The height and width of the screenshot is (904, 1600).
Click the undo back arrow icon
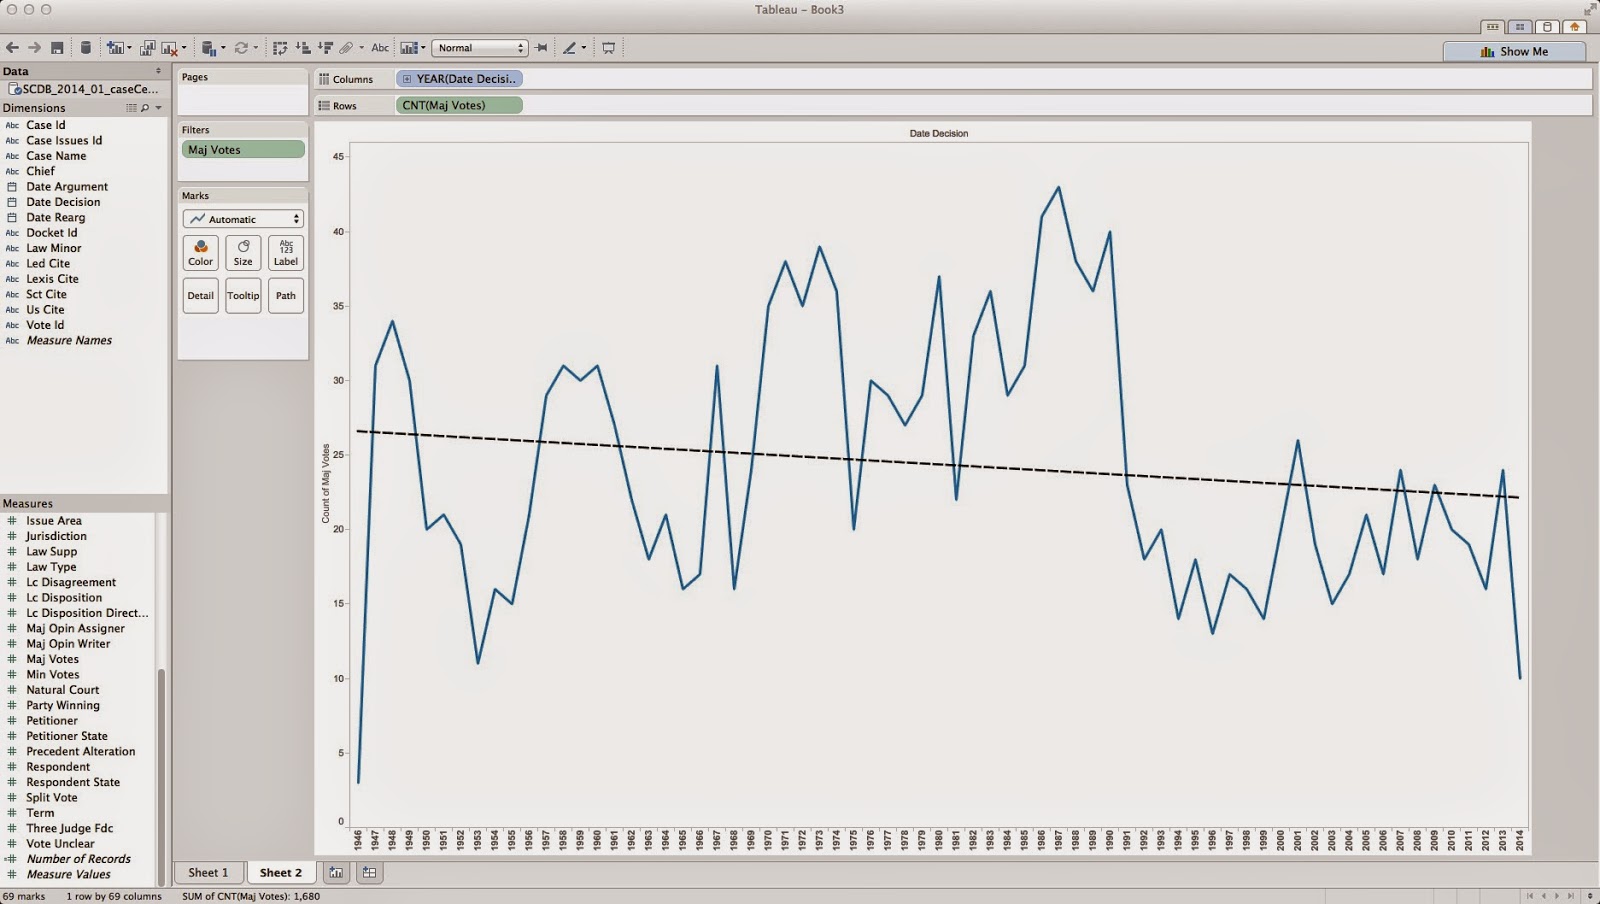pyautogui.click(x=12, y=48)
